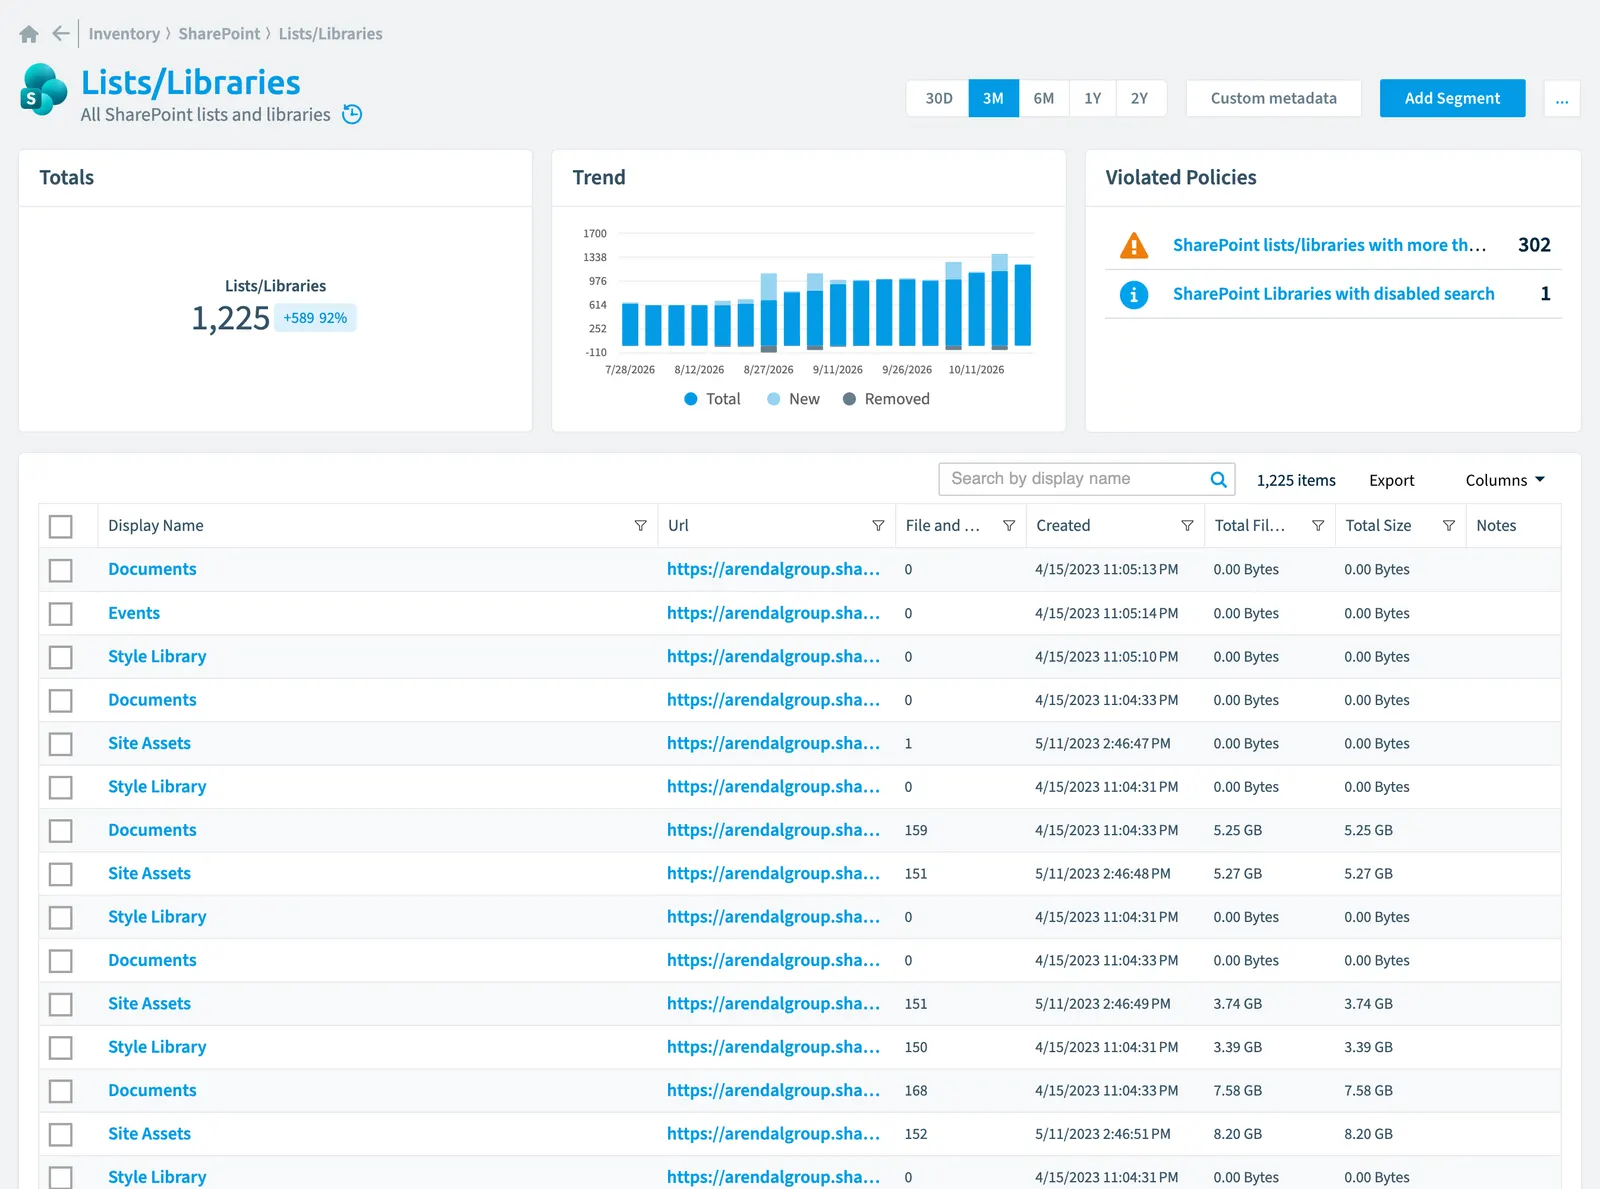
Task: Toggle the New legend swatch
Action: pos(773,399)
